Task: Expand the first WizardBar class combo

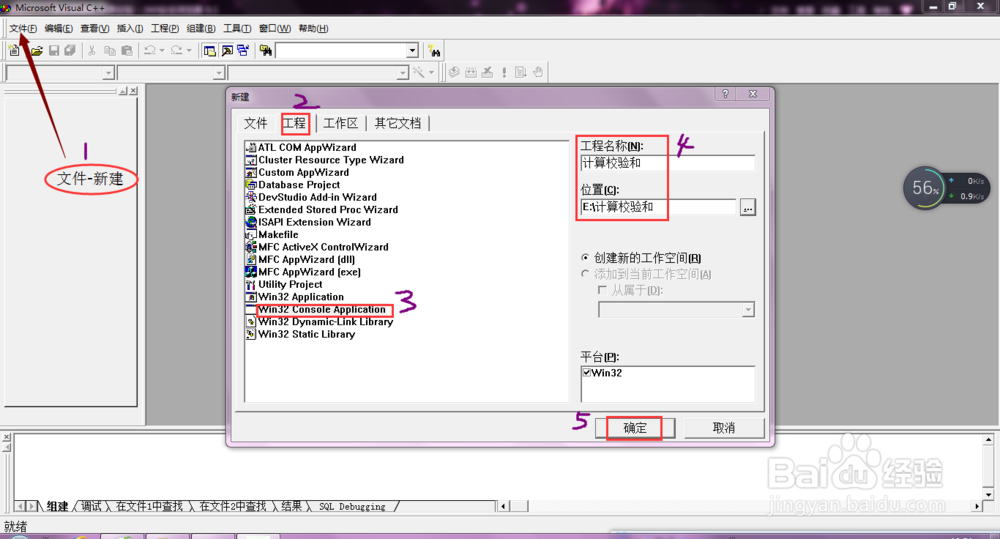Action: (x=108, y=73)
